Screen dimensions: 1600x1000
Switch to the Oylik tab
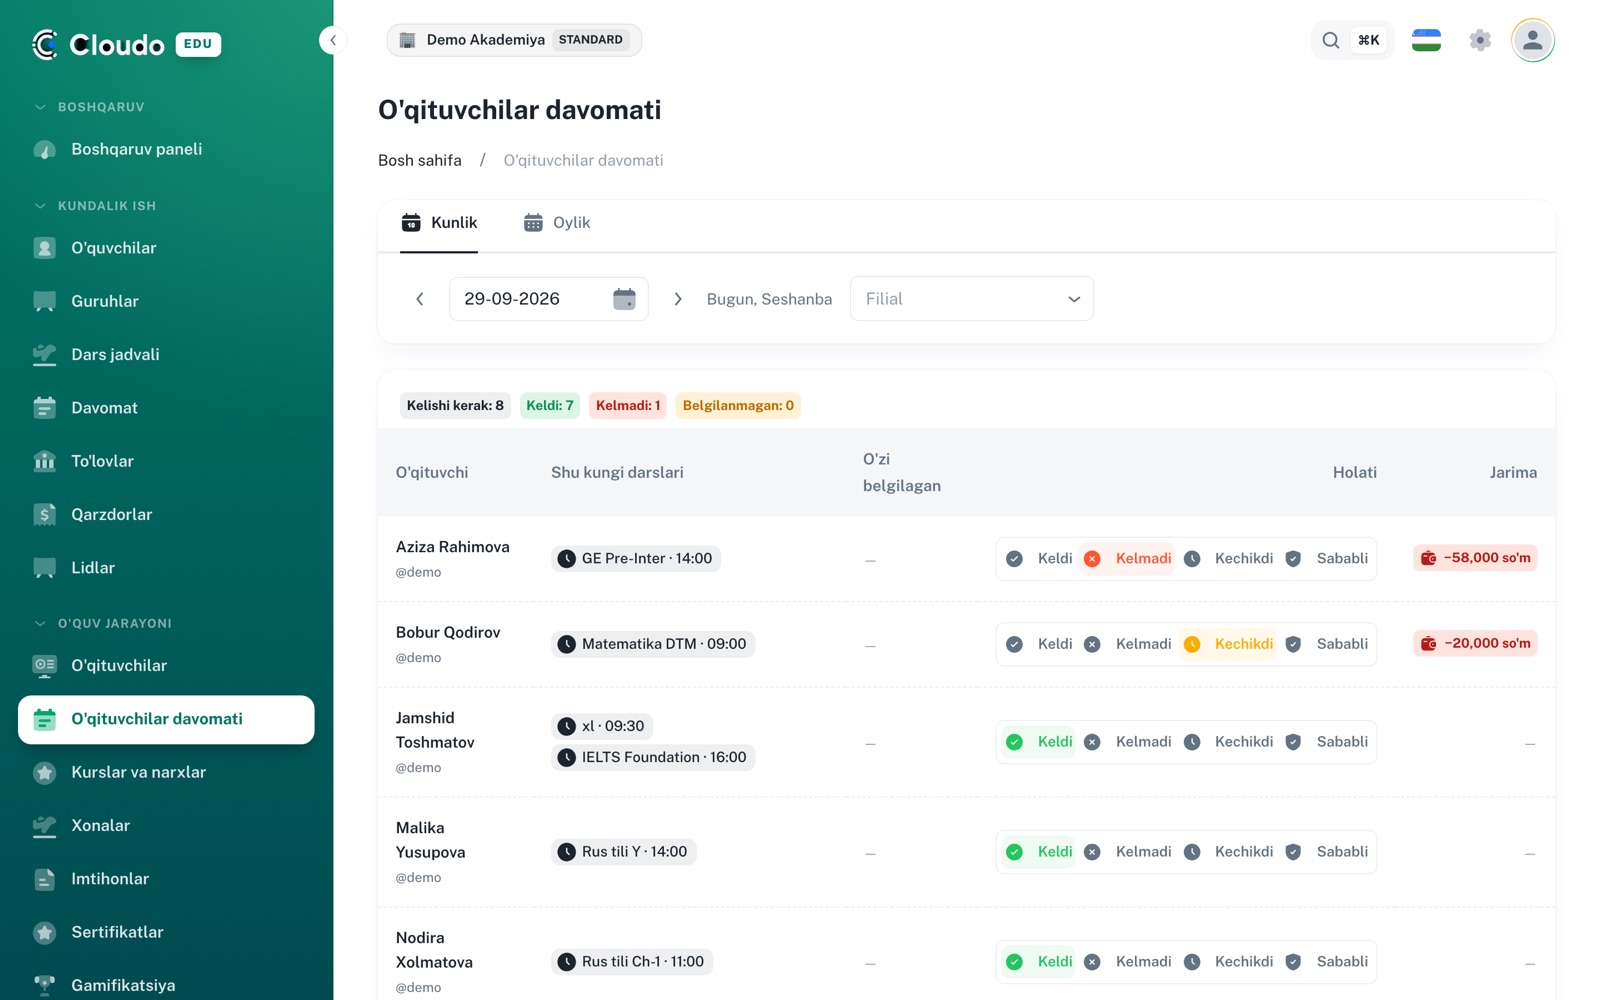(557, 223)
